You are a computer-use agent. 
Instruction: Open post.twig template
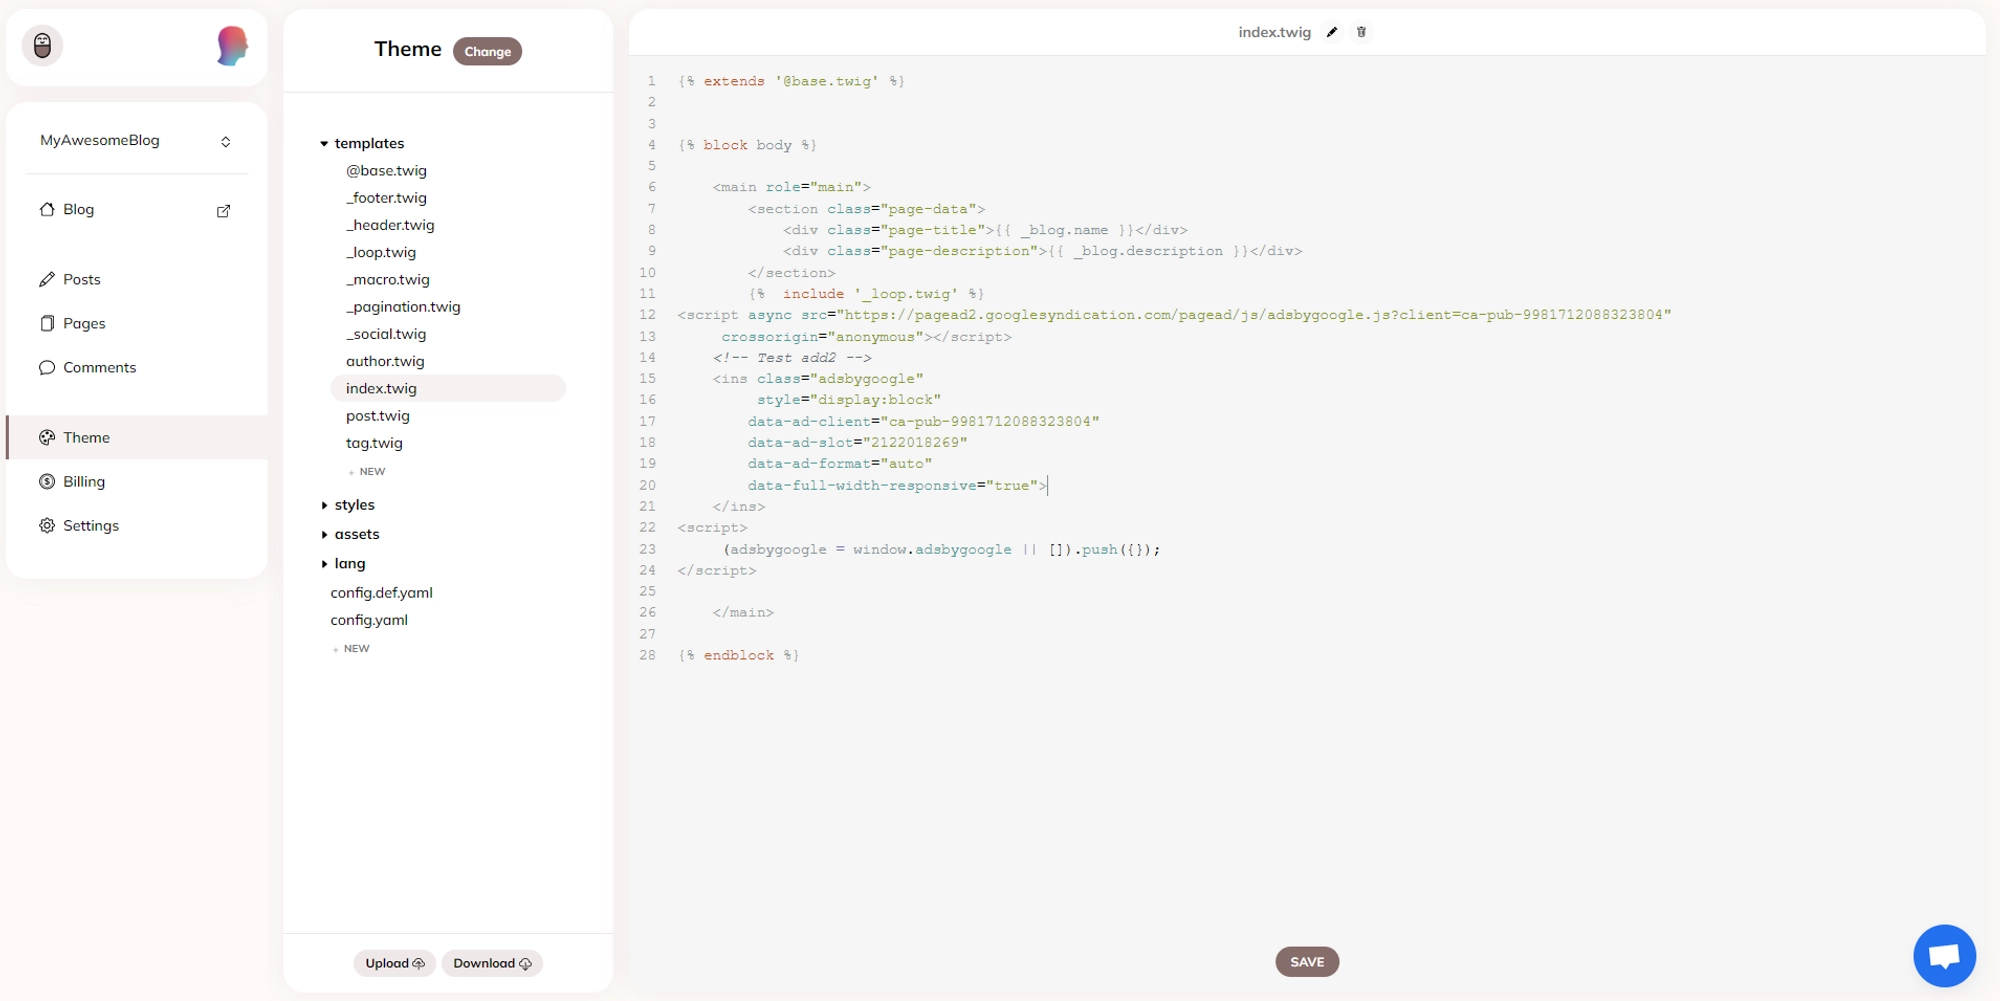coord(378,416)
